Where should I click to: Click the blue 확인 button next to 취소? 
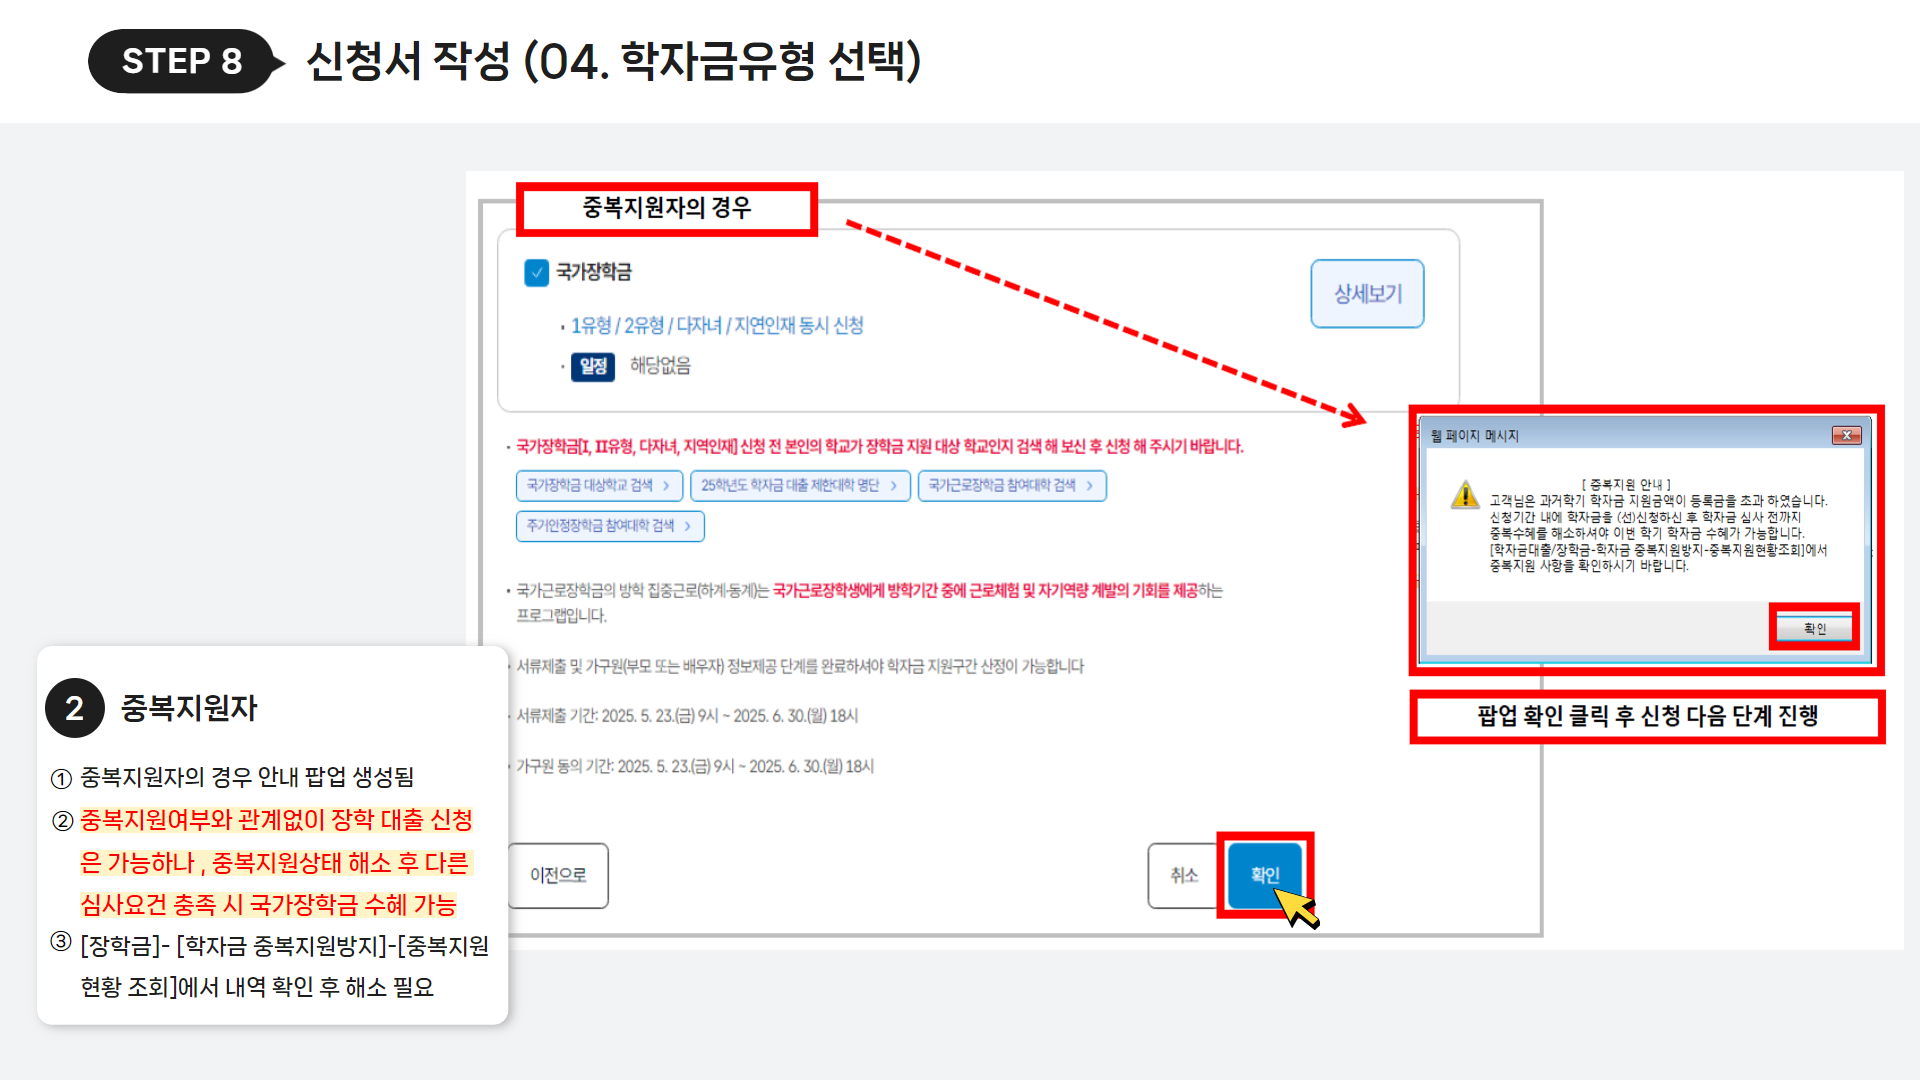[1265, 875]
